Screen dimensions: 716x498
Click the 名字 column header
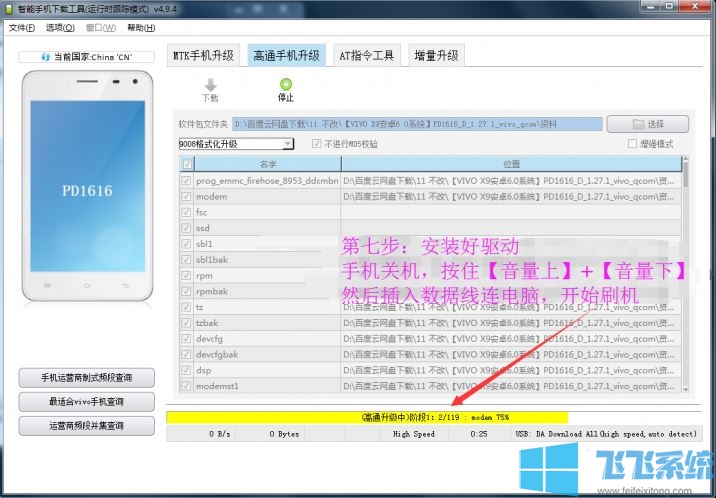(268, 164)
